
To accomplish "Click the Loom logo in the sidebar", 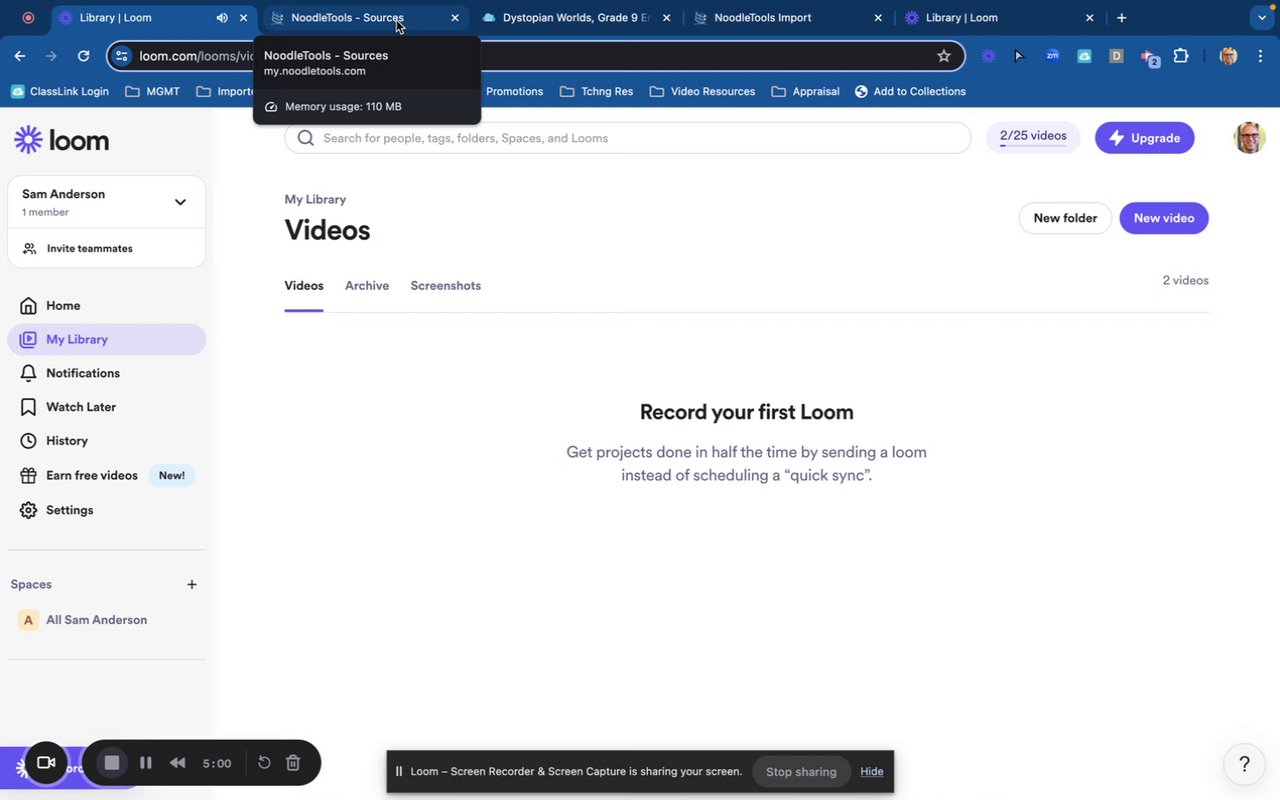I will (62, 140).
